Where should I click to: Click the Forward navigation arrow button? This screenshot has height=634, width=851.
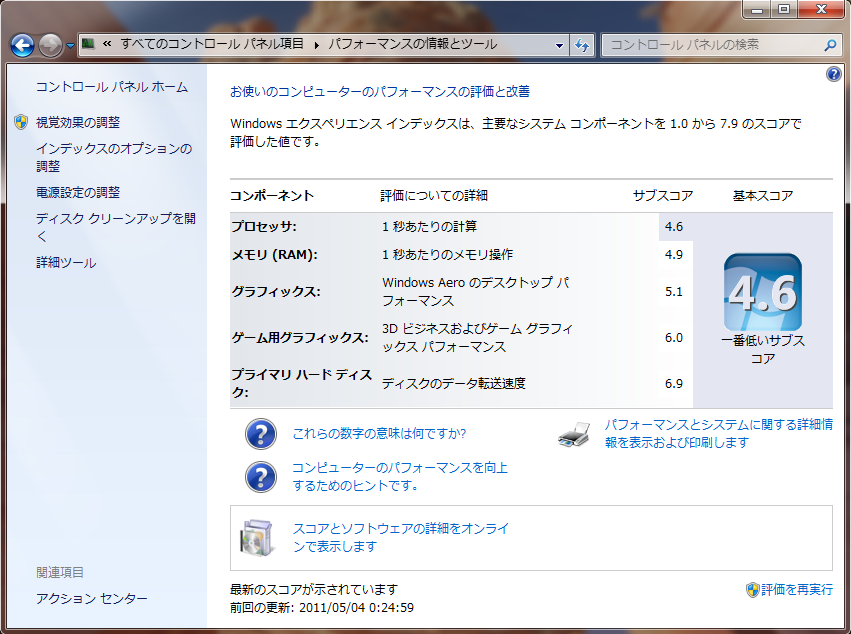pyautogui.click(x=50, y=45)
